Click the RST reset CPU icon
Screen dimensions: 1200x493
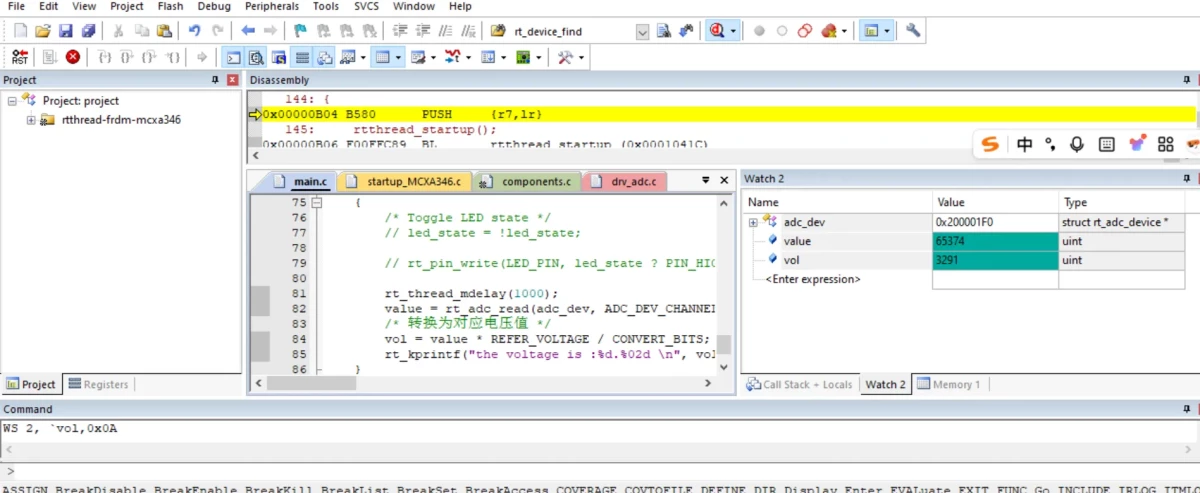(x=19, y=58)
